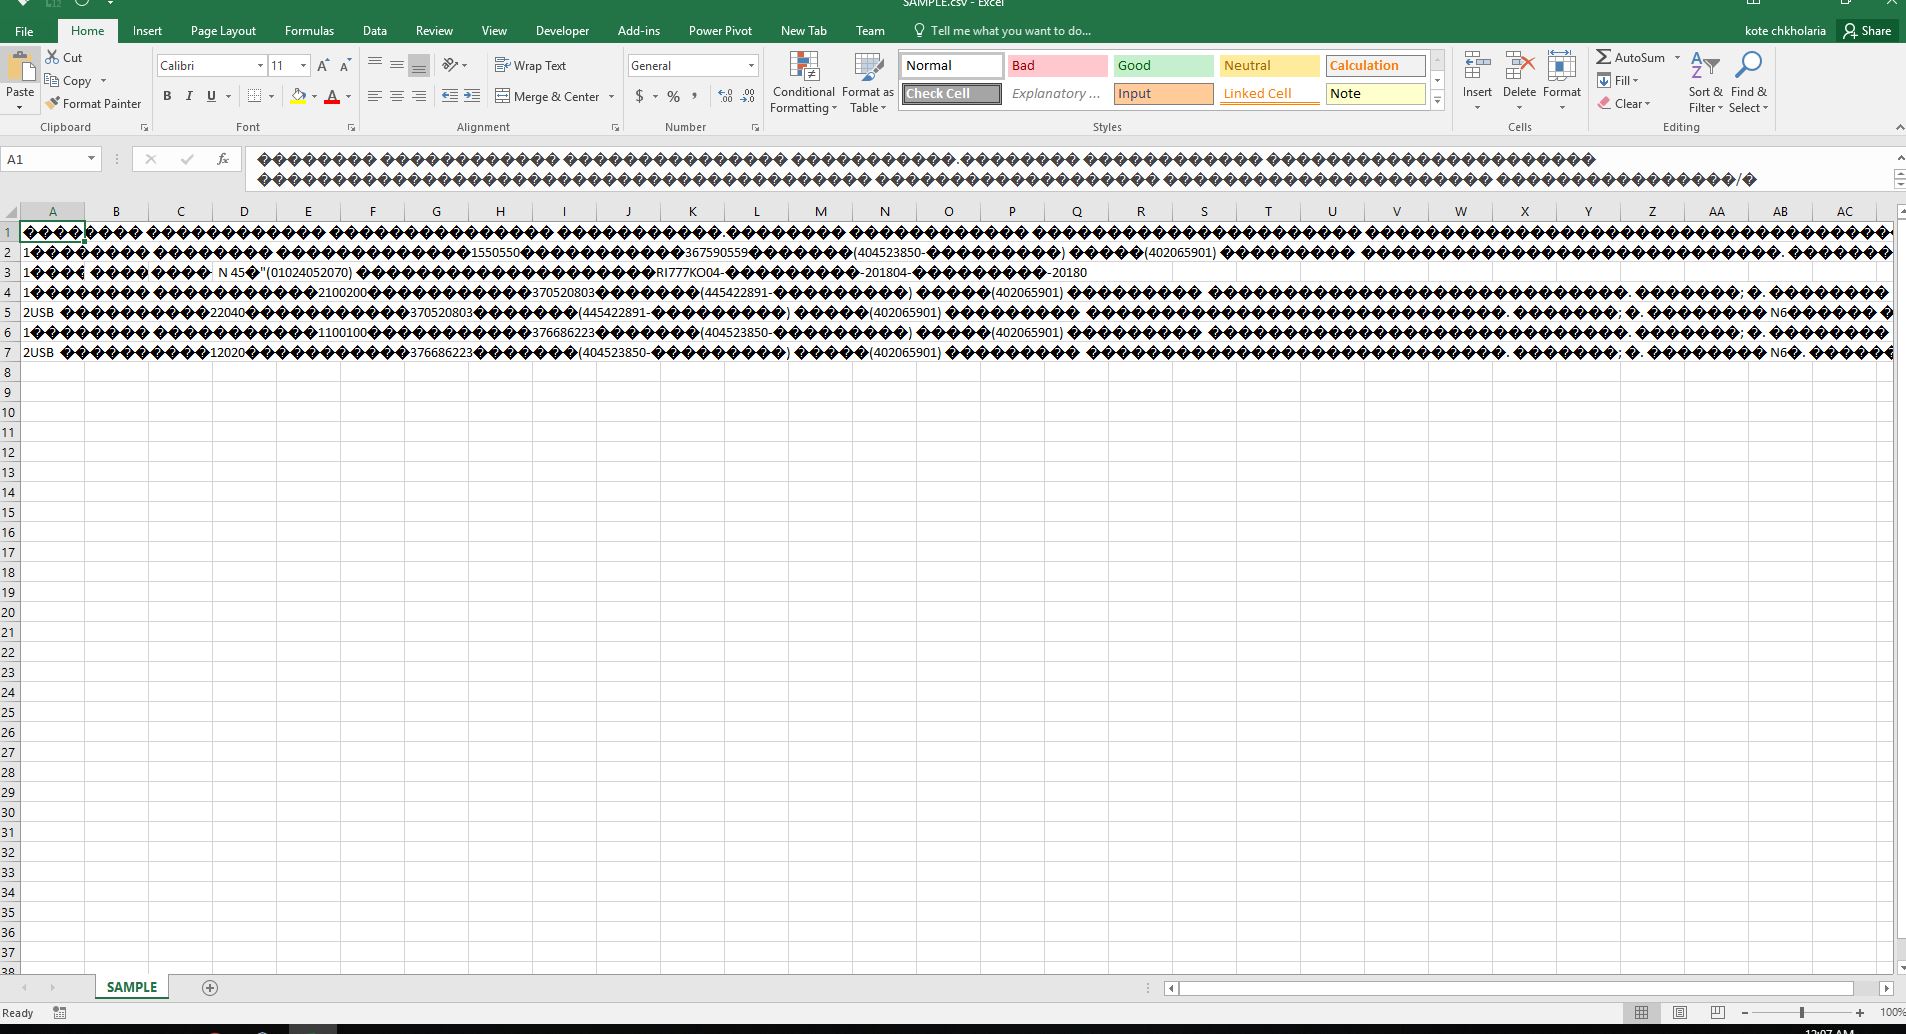Open Find & Select magnifier

click(1748, 67)
